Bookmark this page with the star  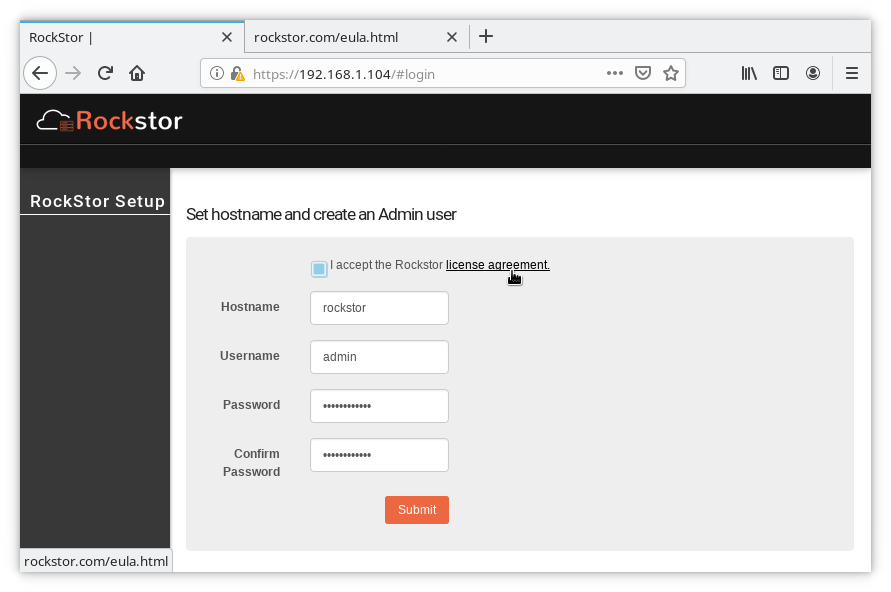click(x=671, y=73)
